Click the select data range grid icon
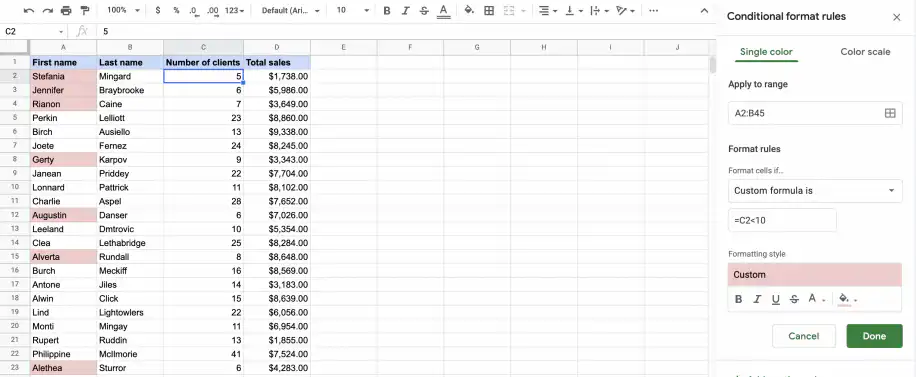This screenshot has height=377, width=916. pos(890,113)
